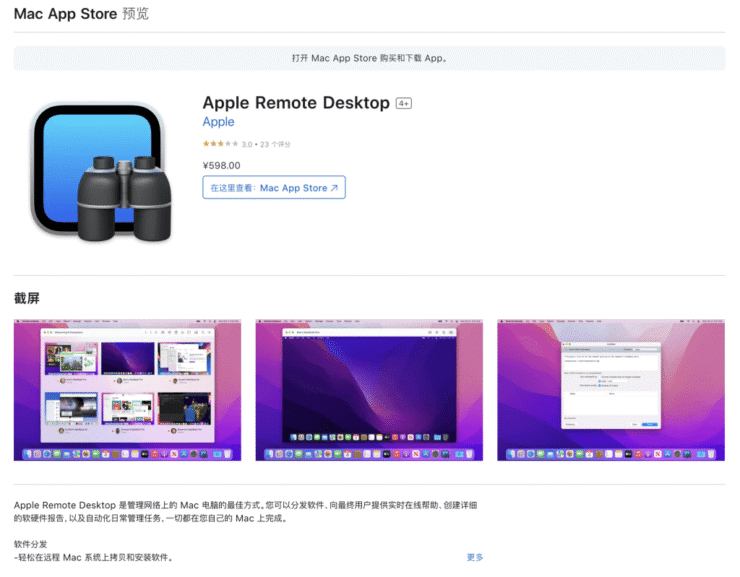Click the 3.0 • 23 个评分 rating text

(266, 144)
